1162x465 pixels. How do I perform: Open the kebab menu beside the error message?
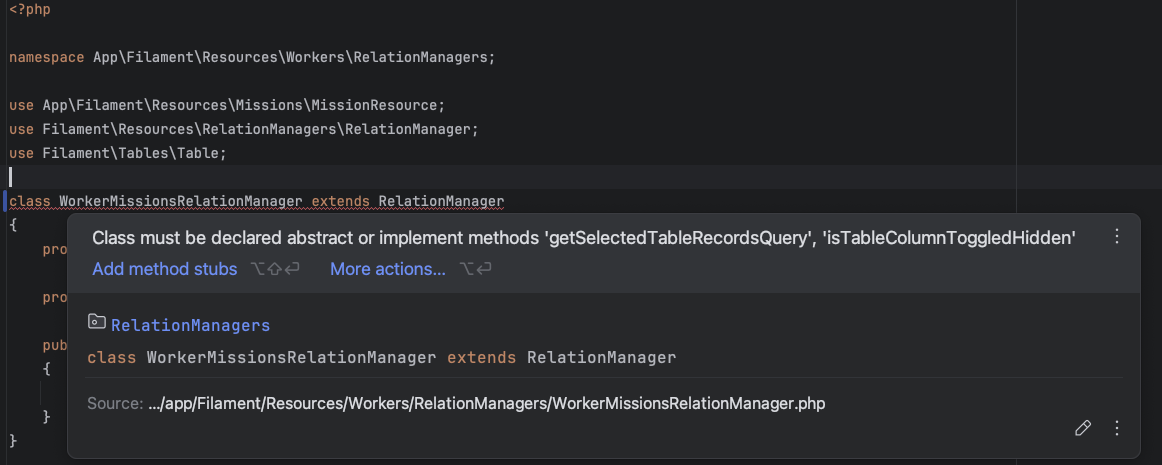[1117, 237]
